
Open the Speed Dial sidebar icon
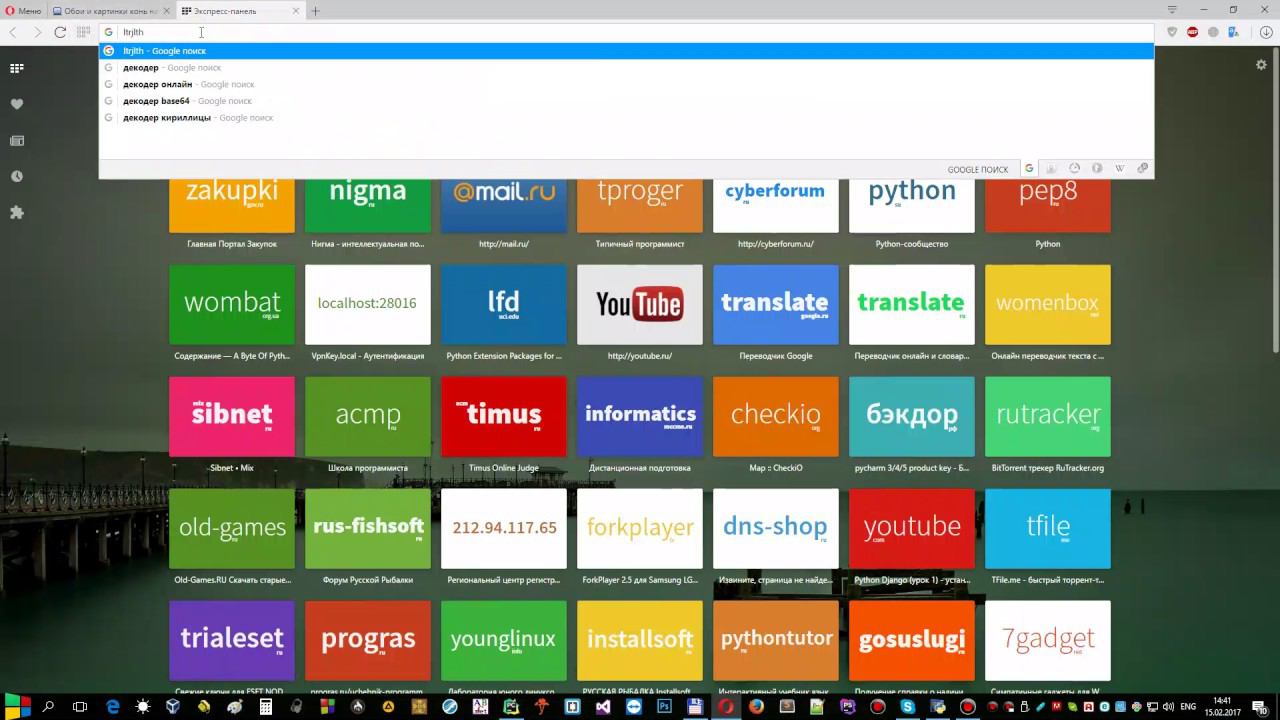click(x=16, y=68)
